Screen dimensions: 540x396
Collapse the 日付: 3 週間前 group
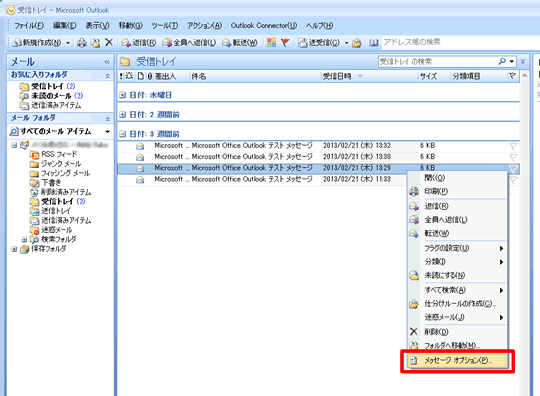123,134
